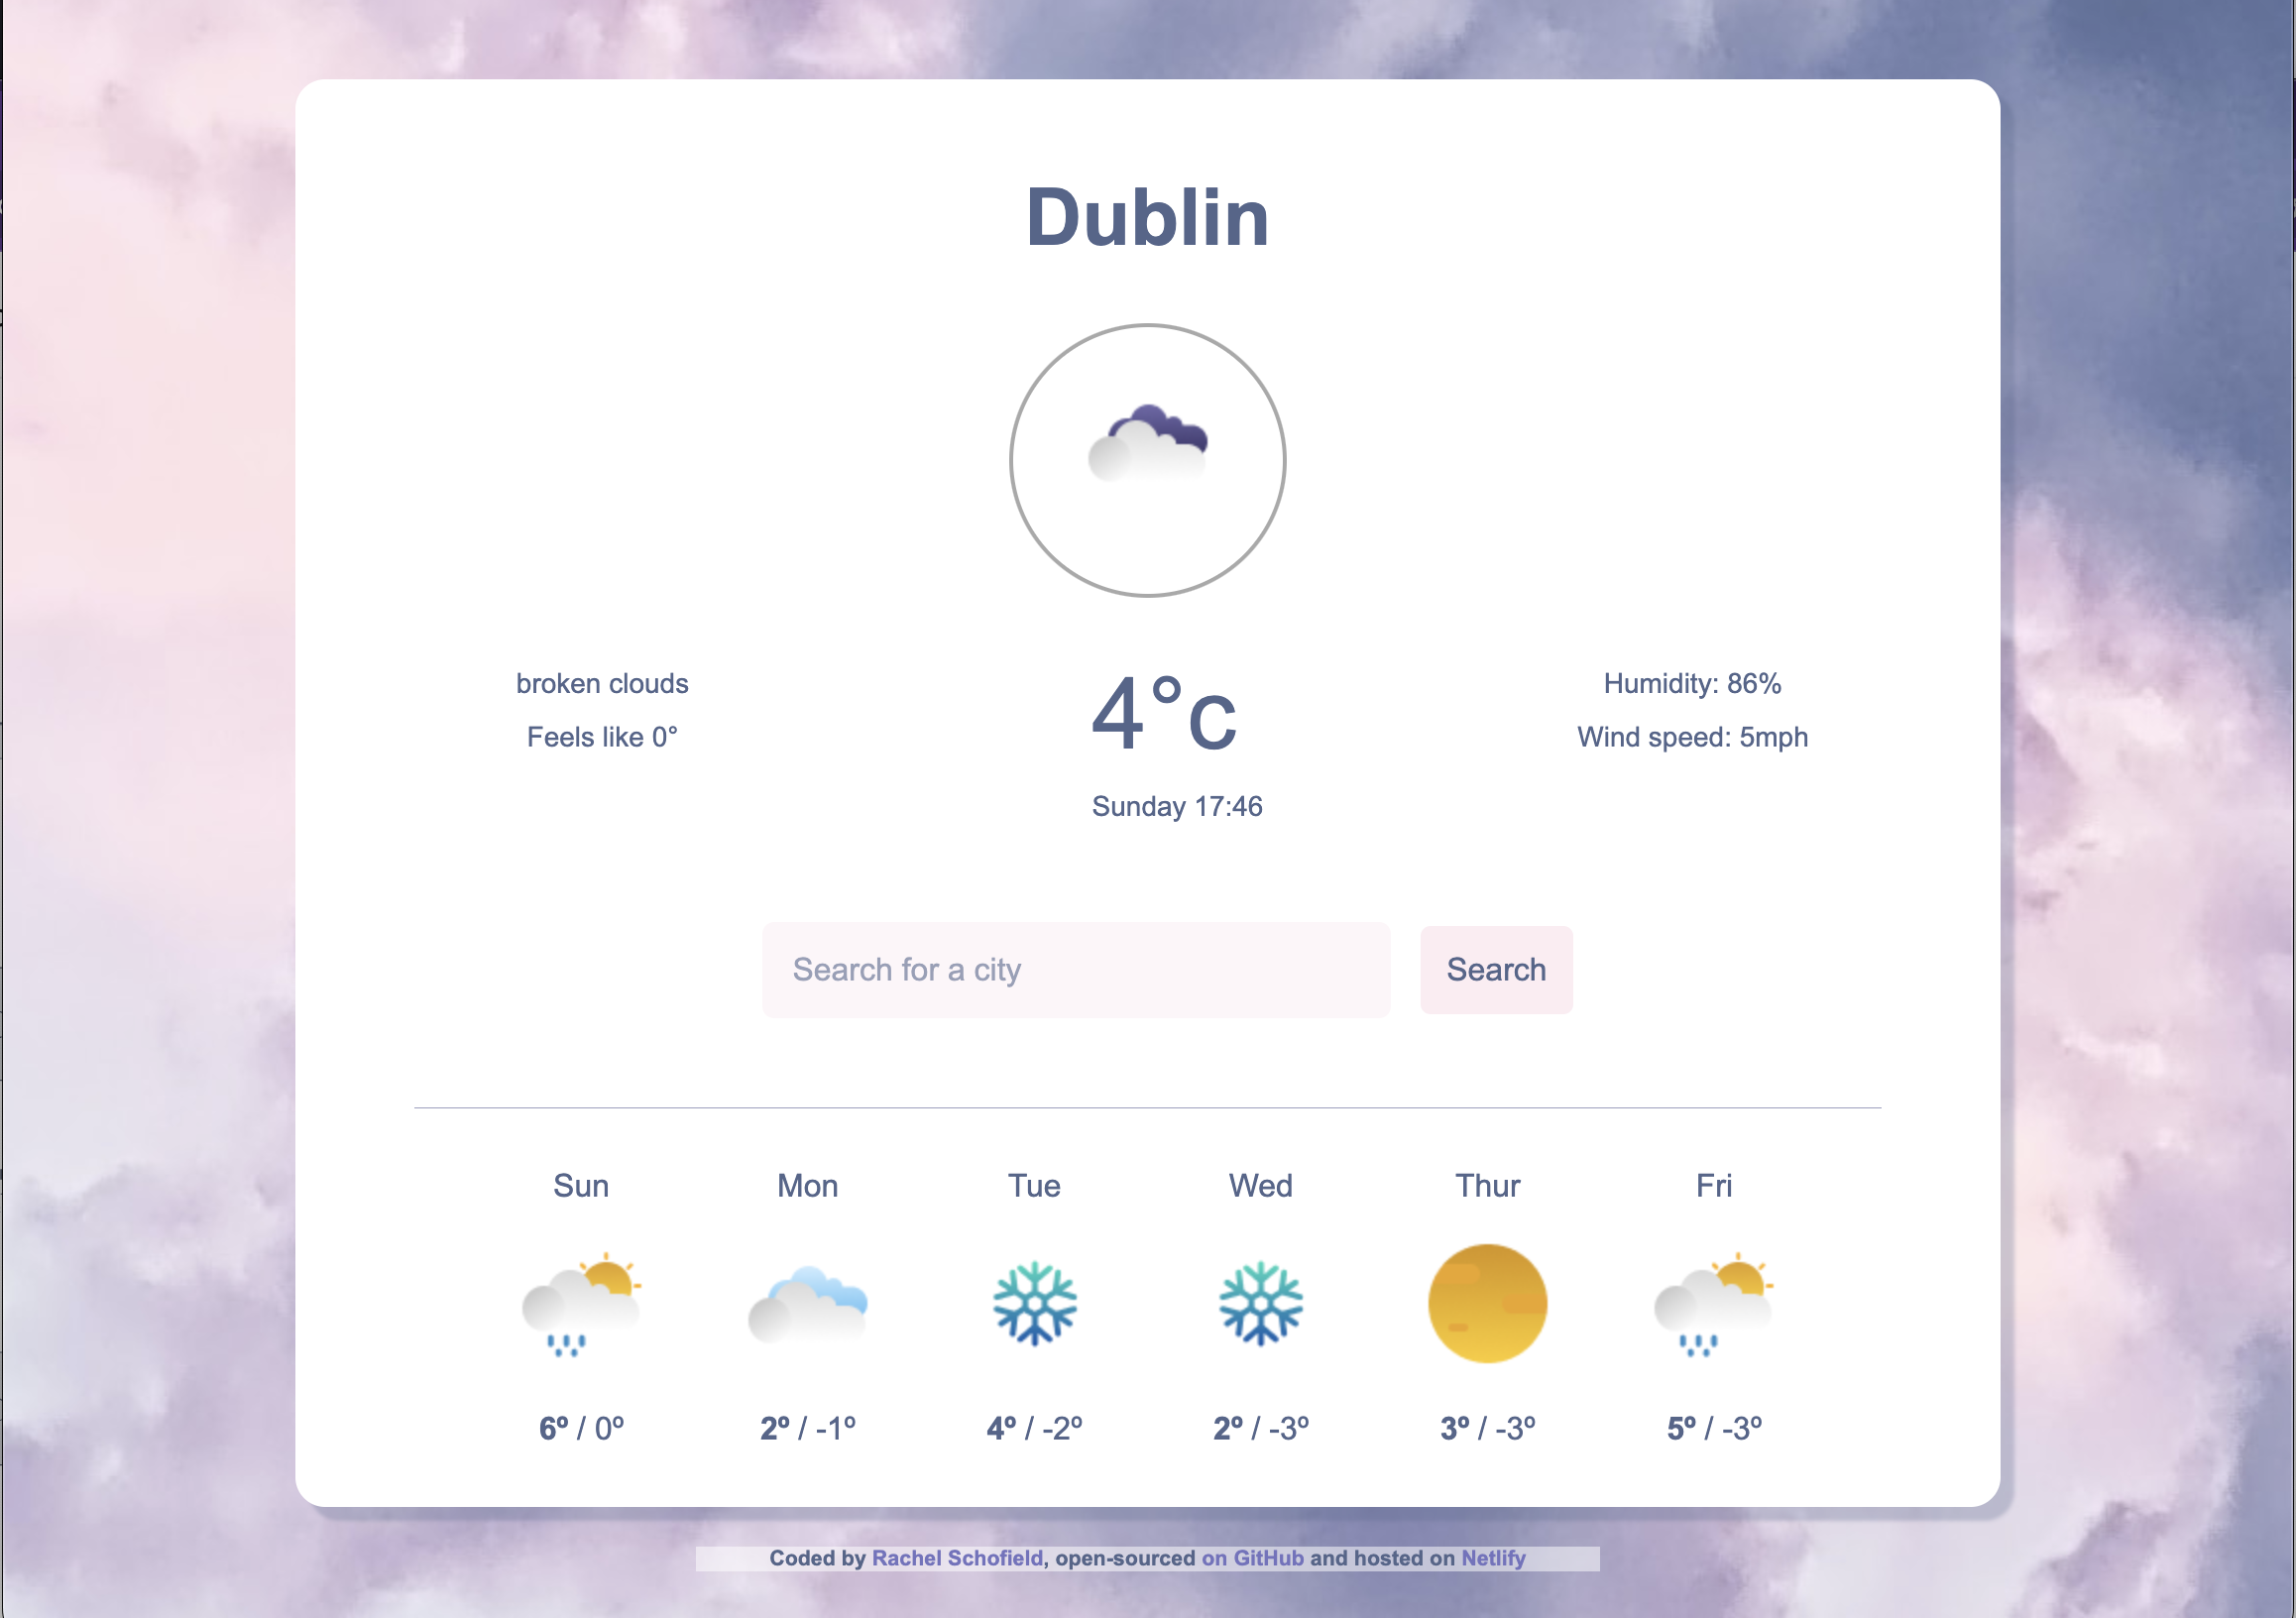Click the Search button
Screen dimensions: 2296x1618
click(1496, 970)
